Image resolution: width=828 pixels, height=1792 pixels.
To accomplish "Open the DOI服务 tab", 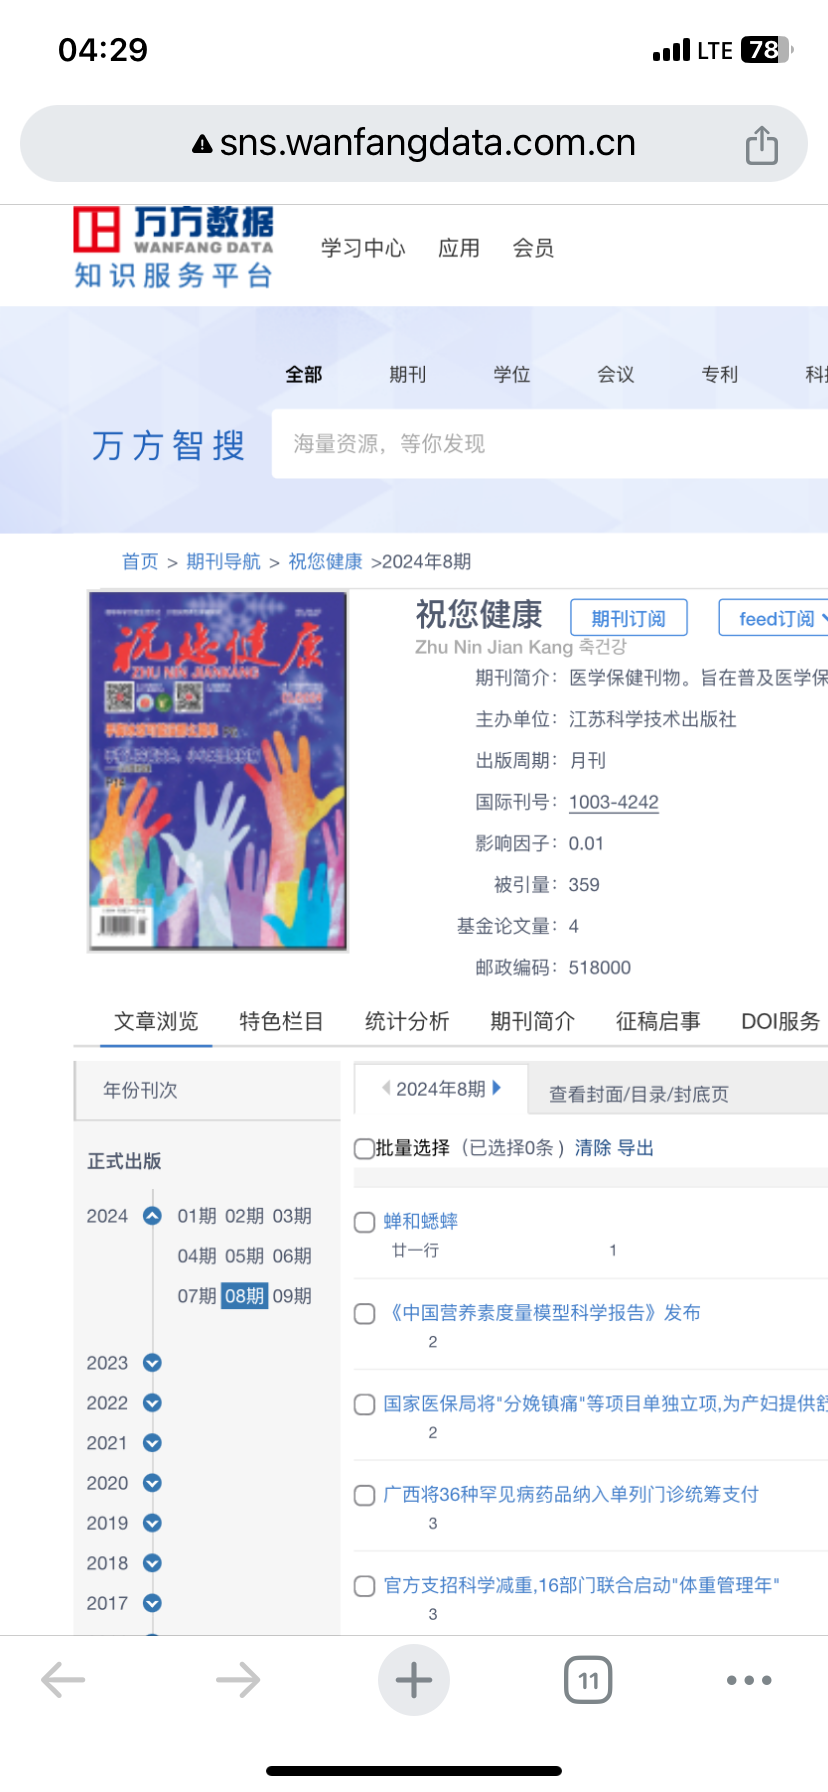I will pyautogui.click(x=780, y=1021).
